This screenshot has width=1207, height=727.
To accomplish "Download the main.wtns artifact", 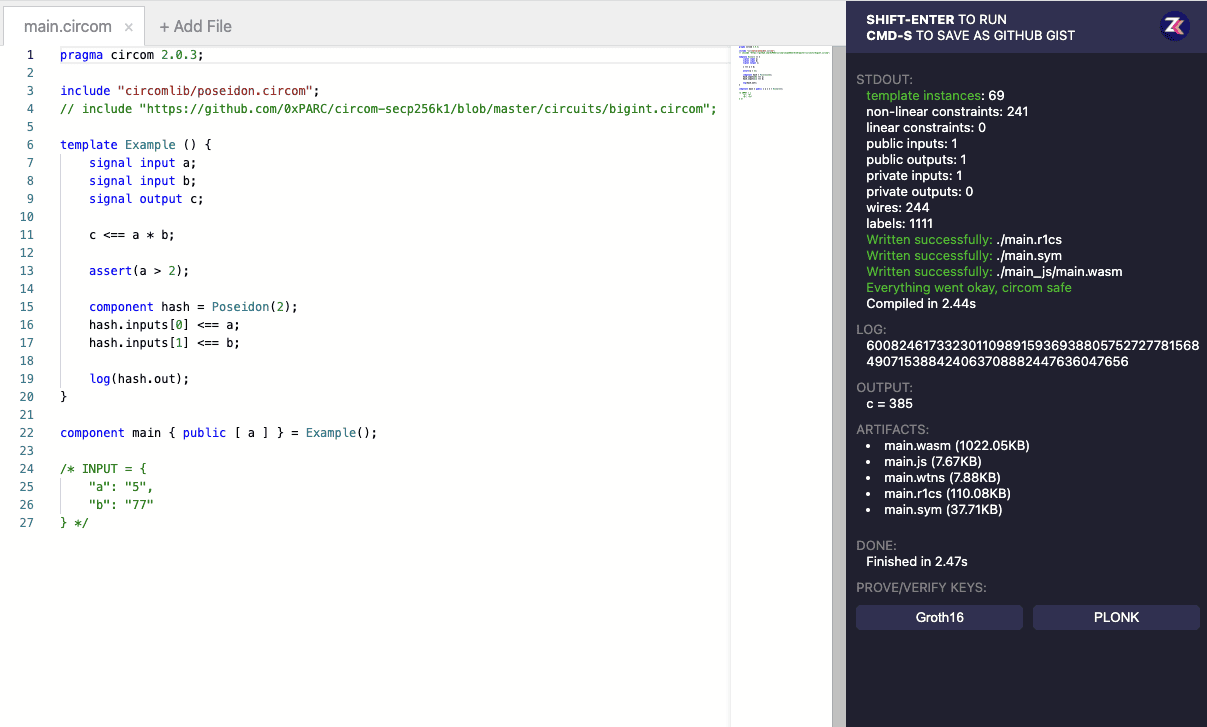I will click(942, 477).
